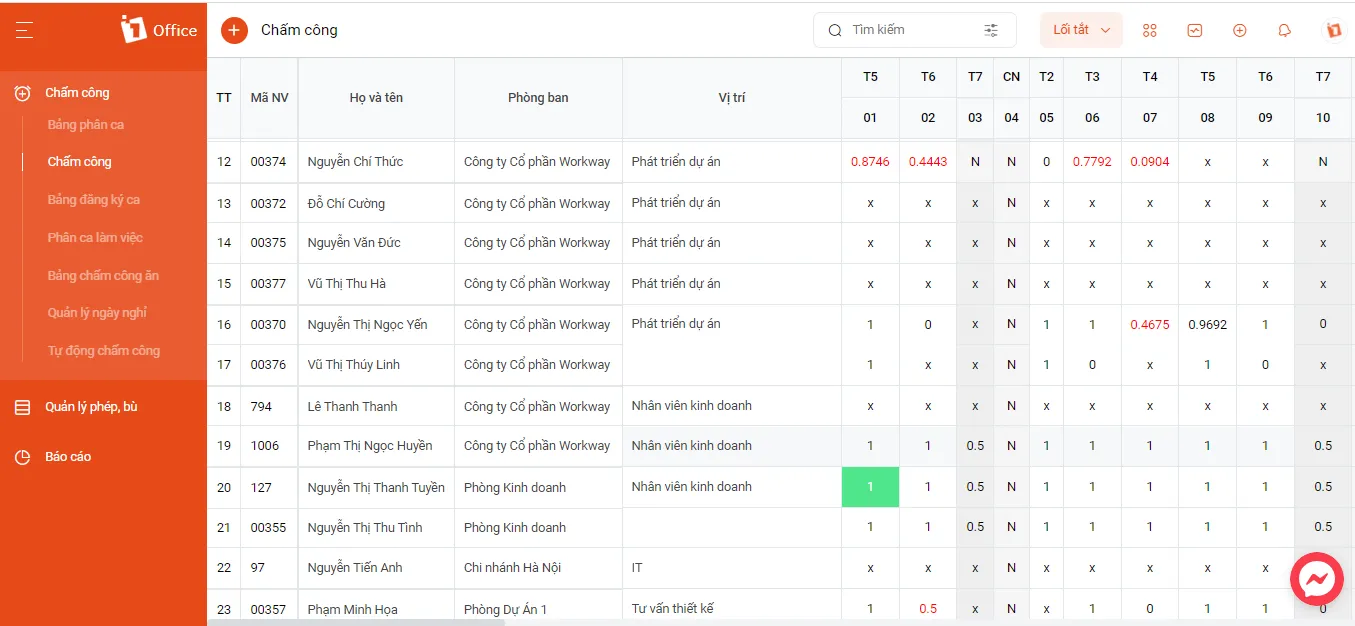Expand the Báo cáo menu section
Viewport: 1355px width, 626px height.
click(x=68, y=456)
